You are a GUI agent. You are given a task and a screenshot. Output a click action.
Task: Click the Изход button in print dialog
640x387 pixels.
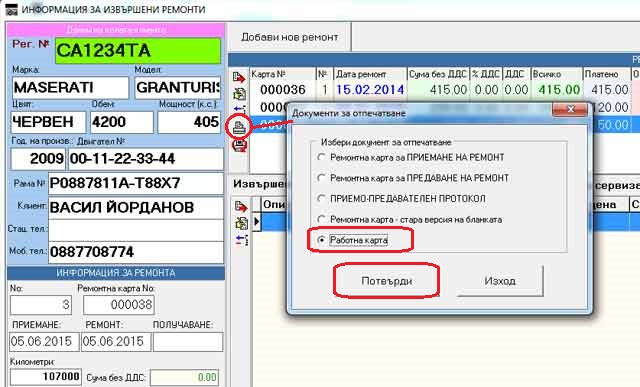coord(500,281)
